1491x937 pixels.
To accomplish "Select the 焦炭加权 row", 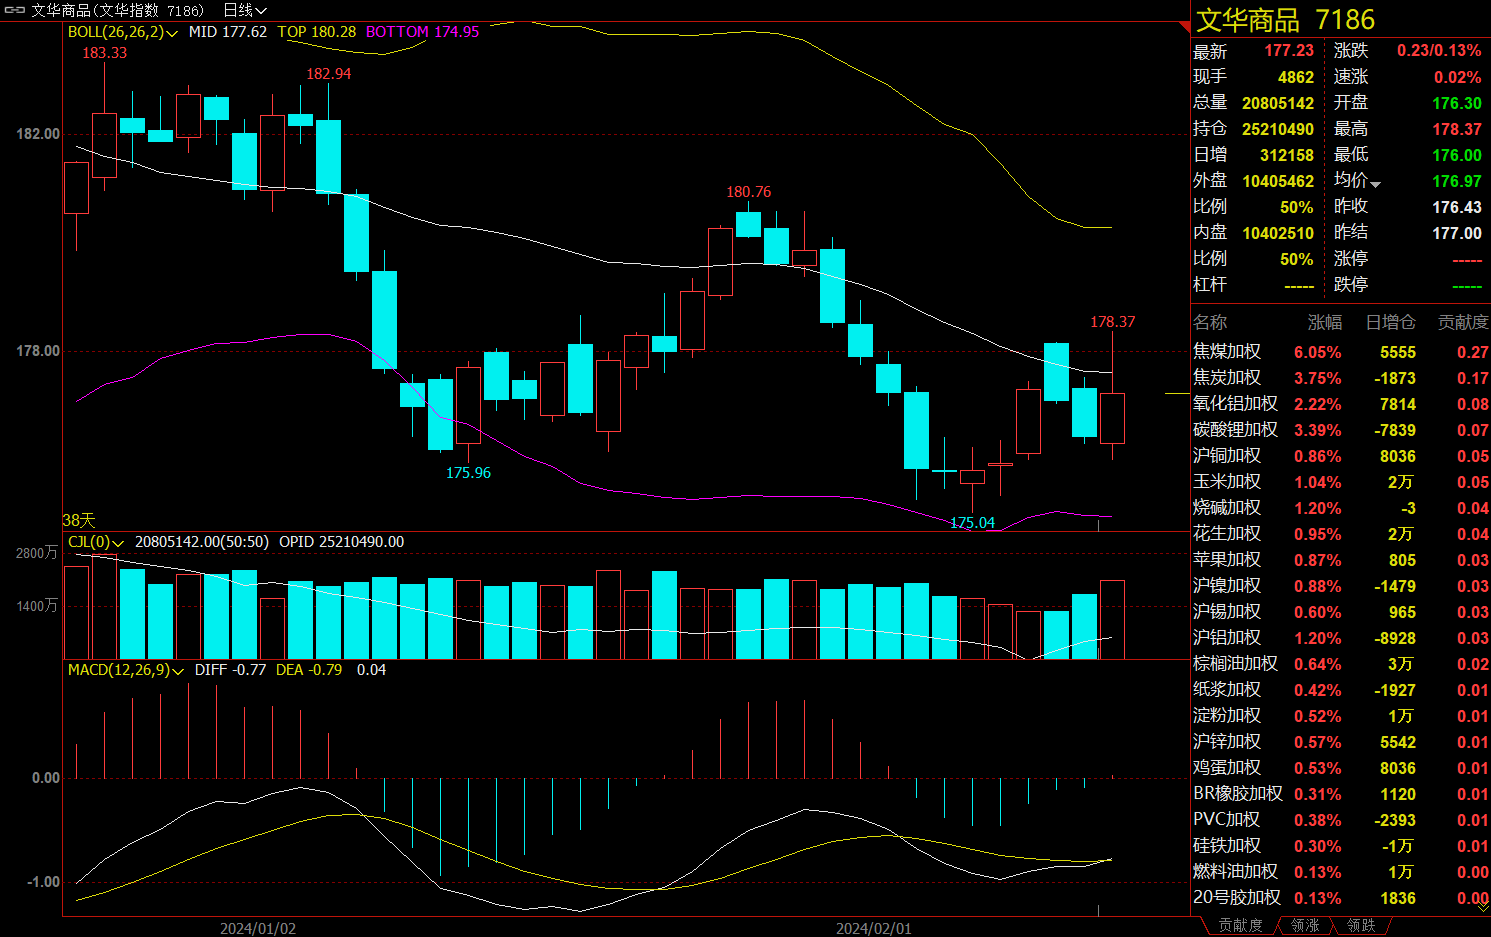I will [x=1340, y=378].
